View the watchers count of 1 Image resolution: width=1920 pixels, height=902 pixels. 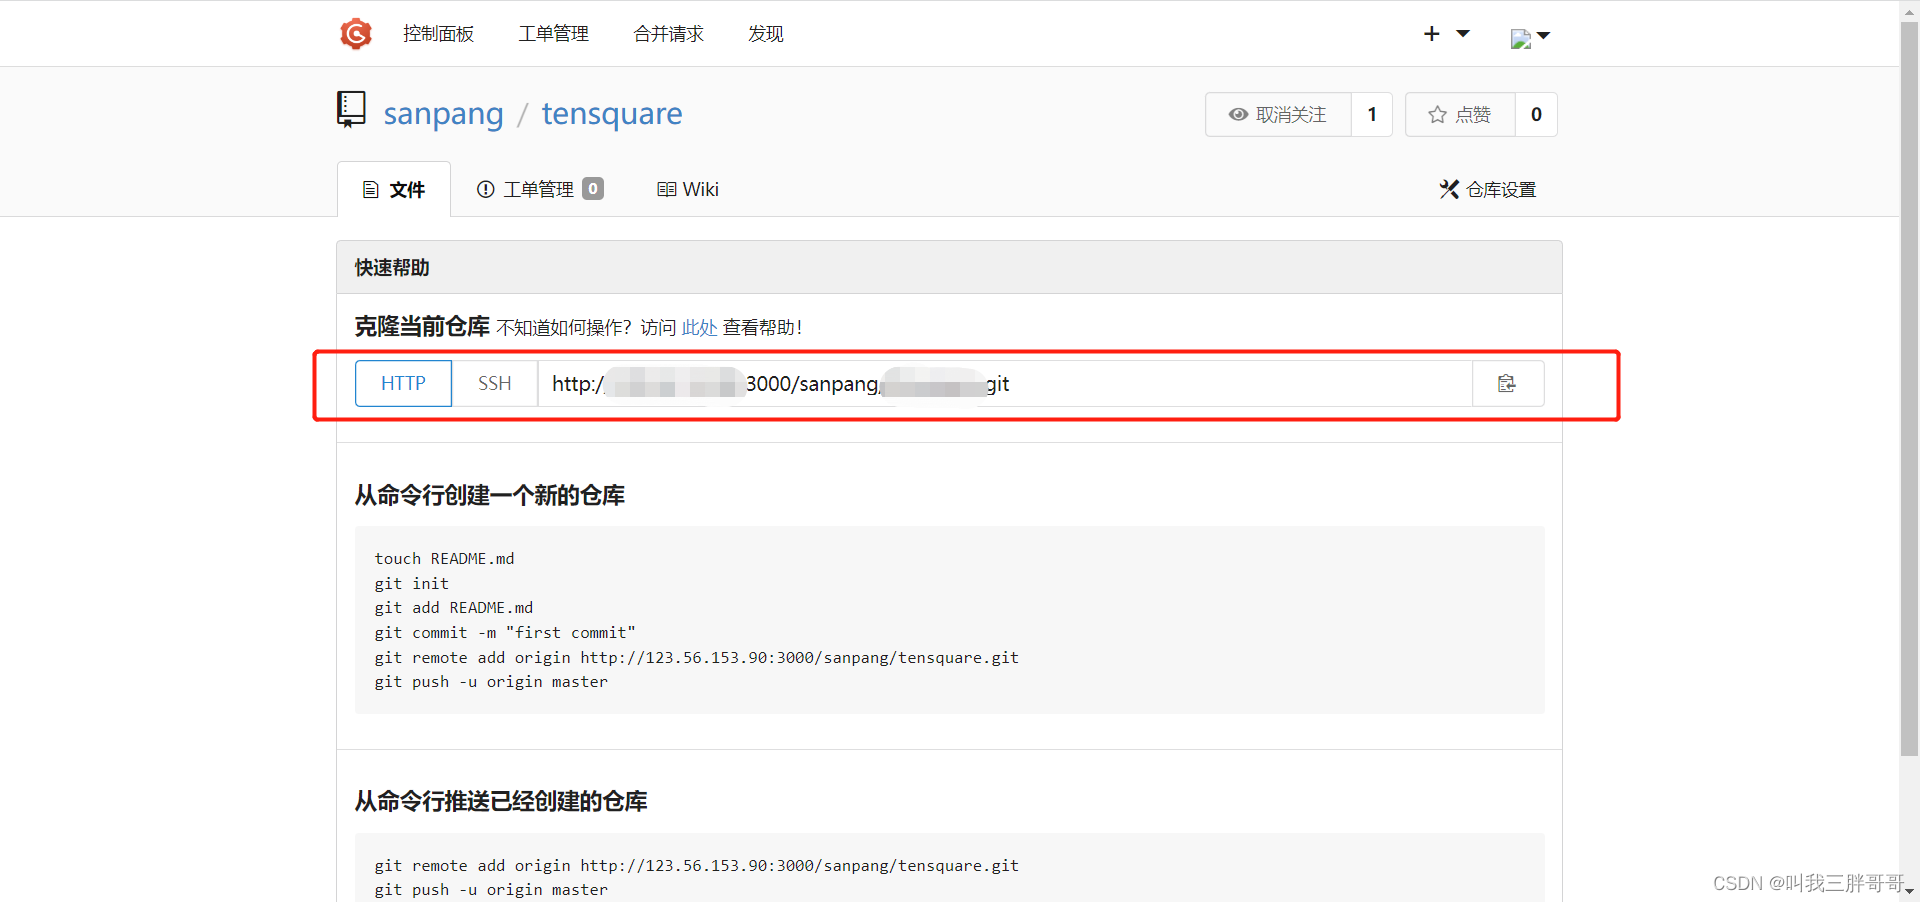[1372, 115]
